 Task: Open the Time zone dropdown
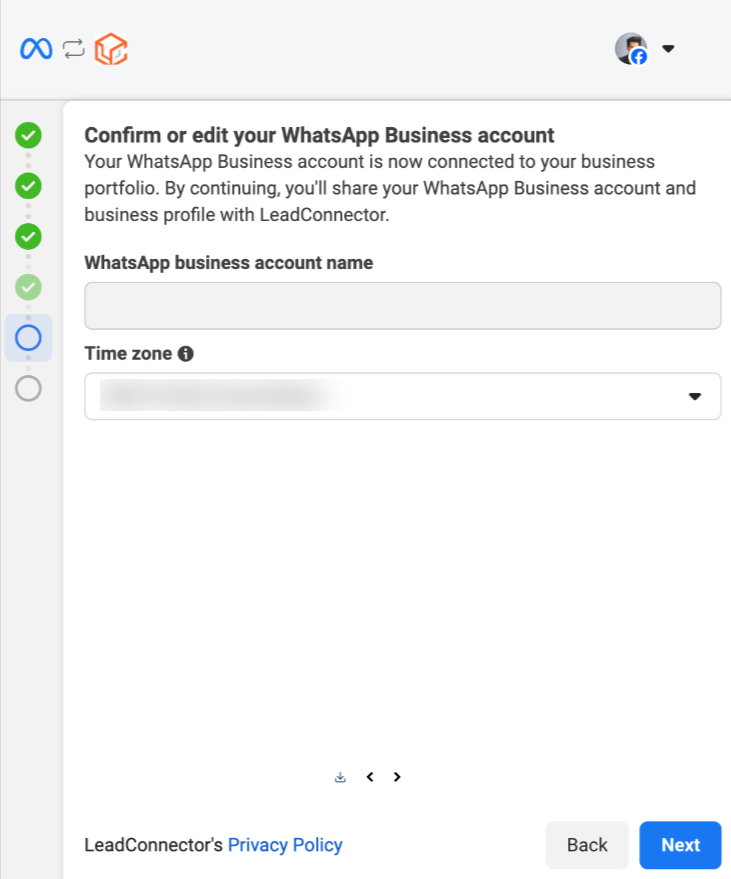[402, 396]
